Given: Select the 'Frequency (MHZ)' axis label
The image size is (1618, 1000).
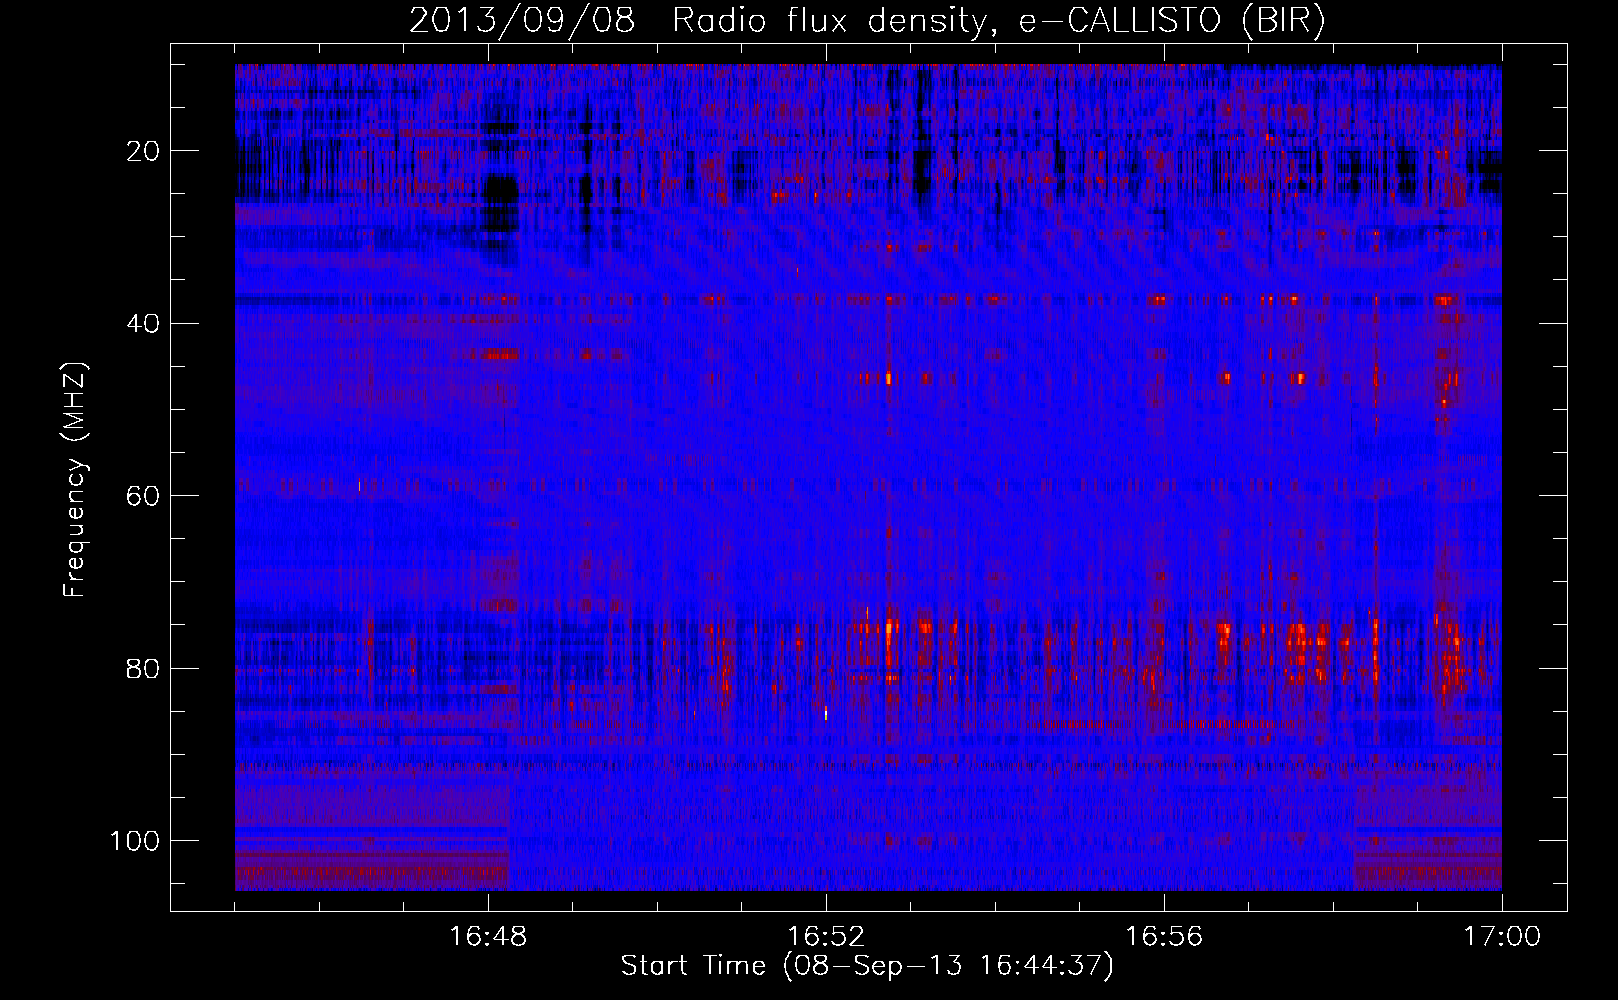Looking at the screenshot, I should 75,480.
